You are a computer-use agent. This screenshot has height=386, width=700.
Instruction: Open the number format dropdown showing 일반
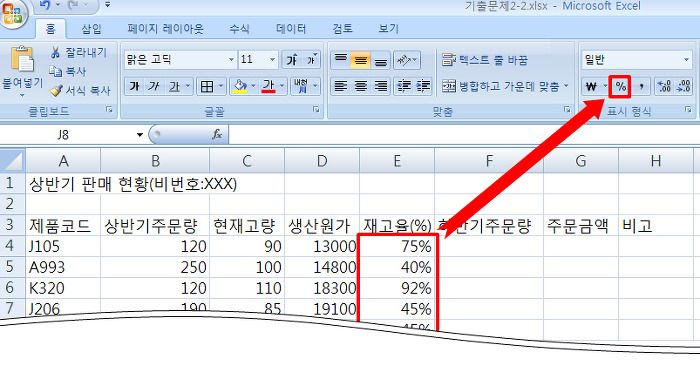pyautogui.click(x=687, y=59)
